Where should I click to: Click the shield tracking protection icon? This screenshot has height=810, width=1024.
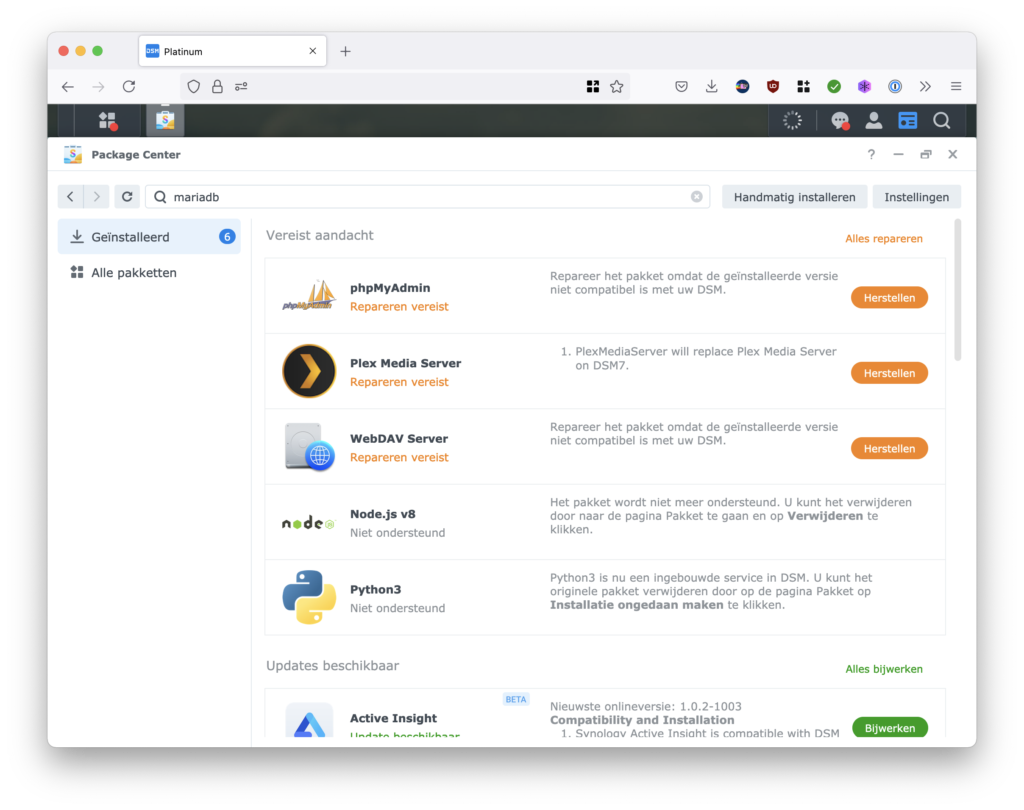click(x=193, y=86)
